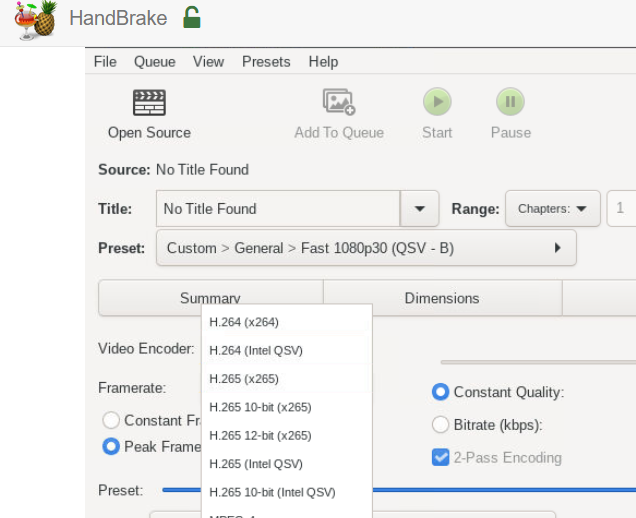Open the Range Chapters dropdown
636x518 pixels.
click(x=552, y=208)
